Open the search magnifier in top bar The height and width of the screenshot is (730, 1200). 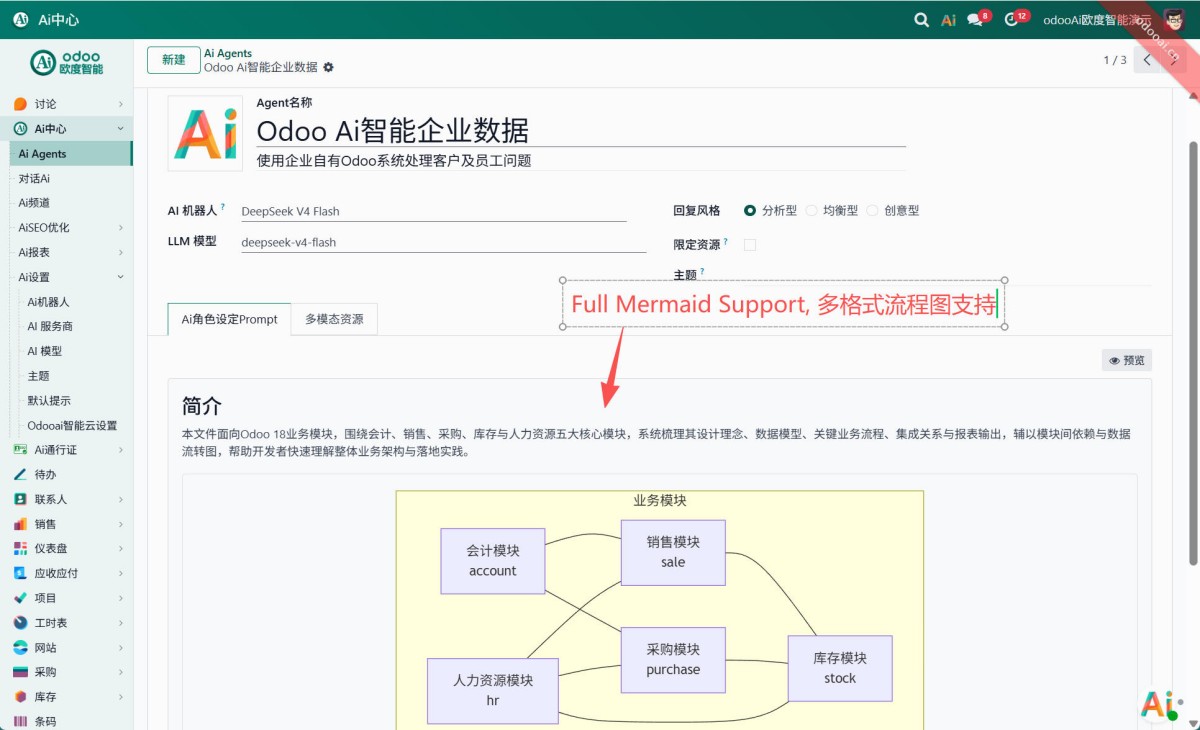pos(922,19)
